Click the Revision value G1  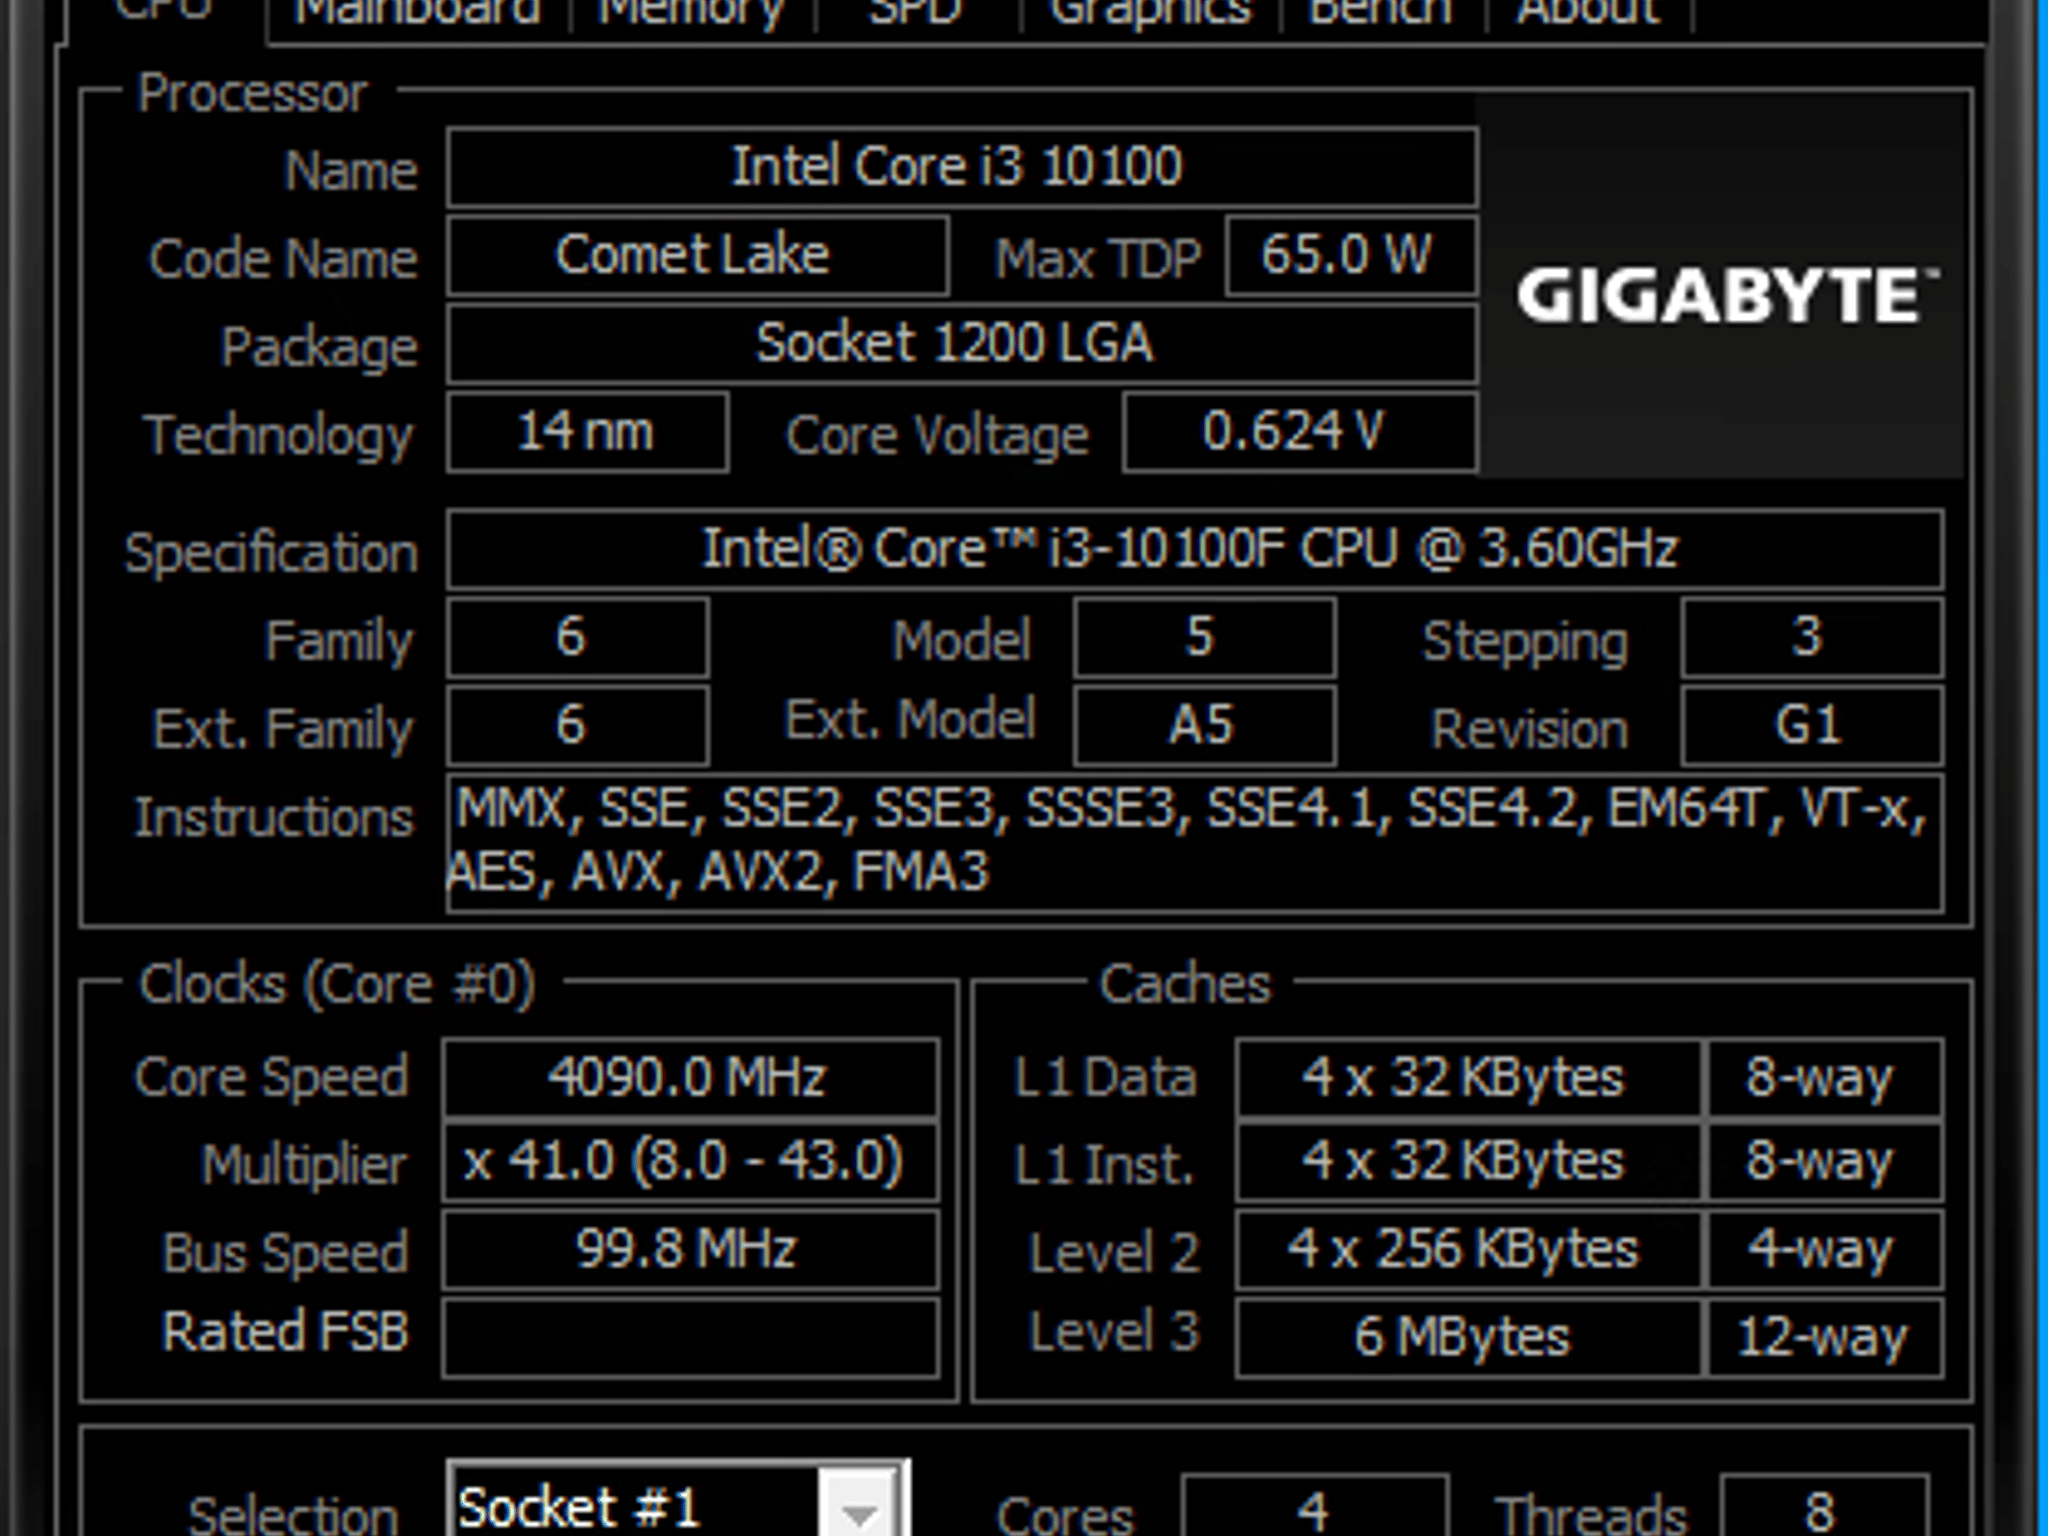coord(1812,725)
